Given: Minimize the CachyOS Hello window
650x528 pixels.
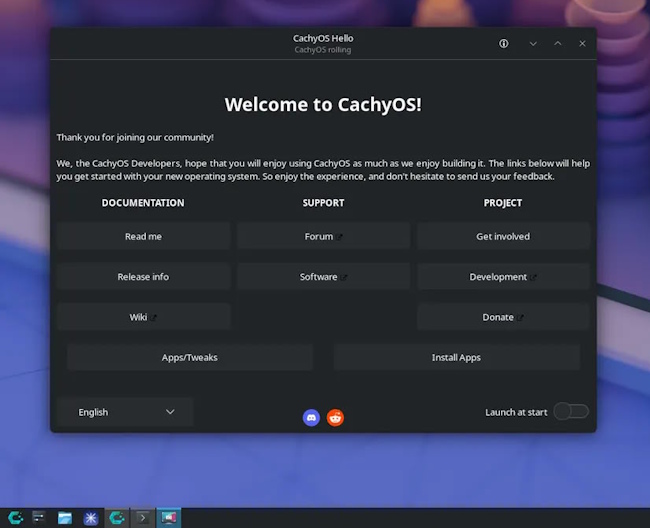Looking at the screenshot, I should (533, 44).
